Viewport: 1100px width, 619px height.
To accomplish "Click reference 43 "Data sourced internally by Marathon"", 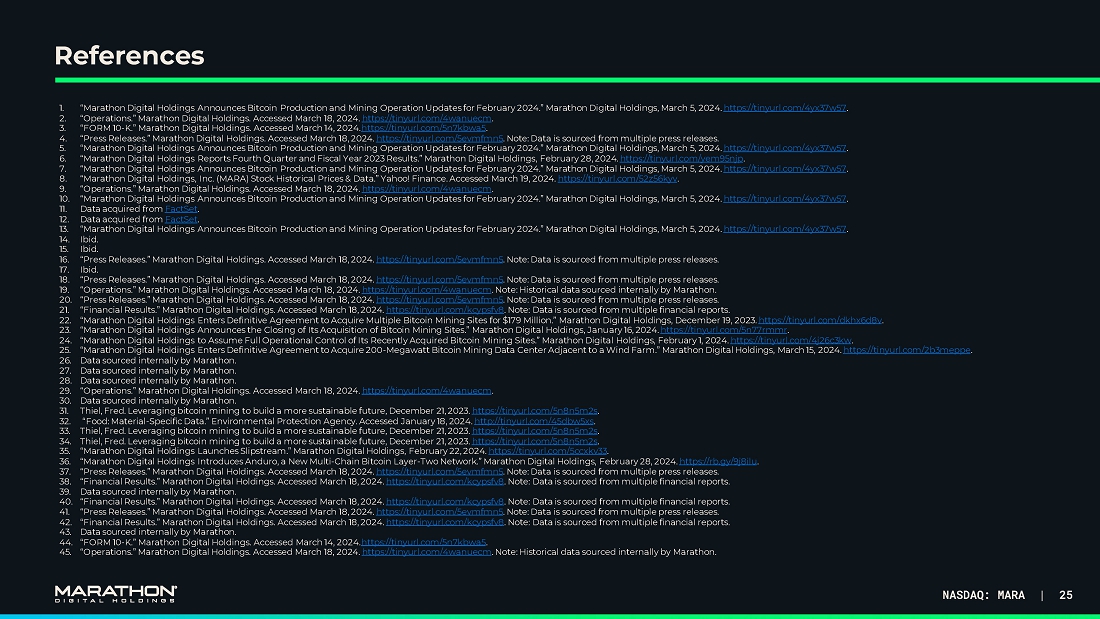I will (x=158, y=532).
